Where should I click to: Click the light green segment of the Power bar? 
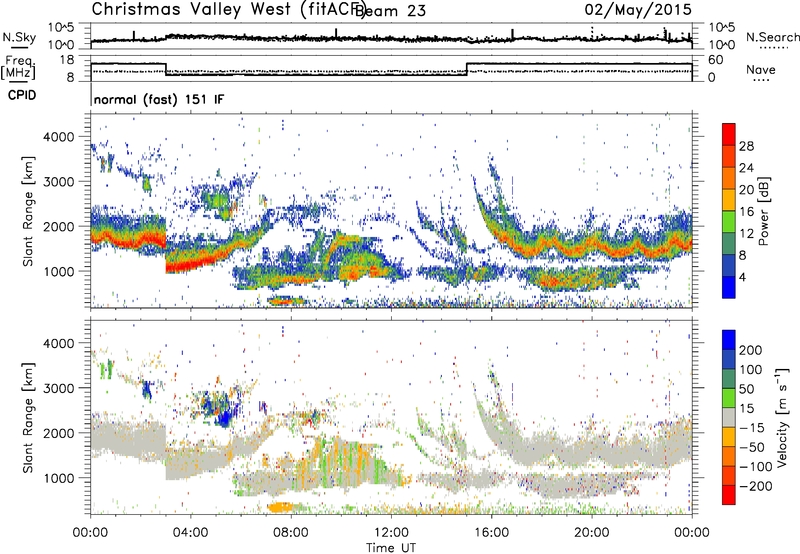click(x=729, y=221)
